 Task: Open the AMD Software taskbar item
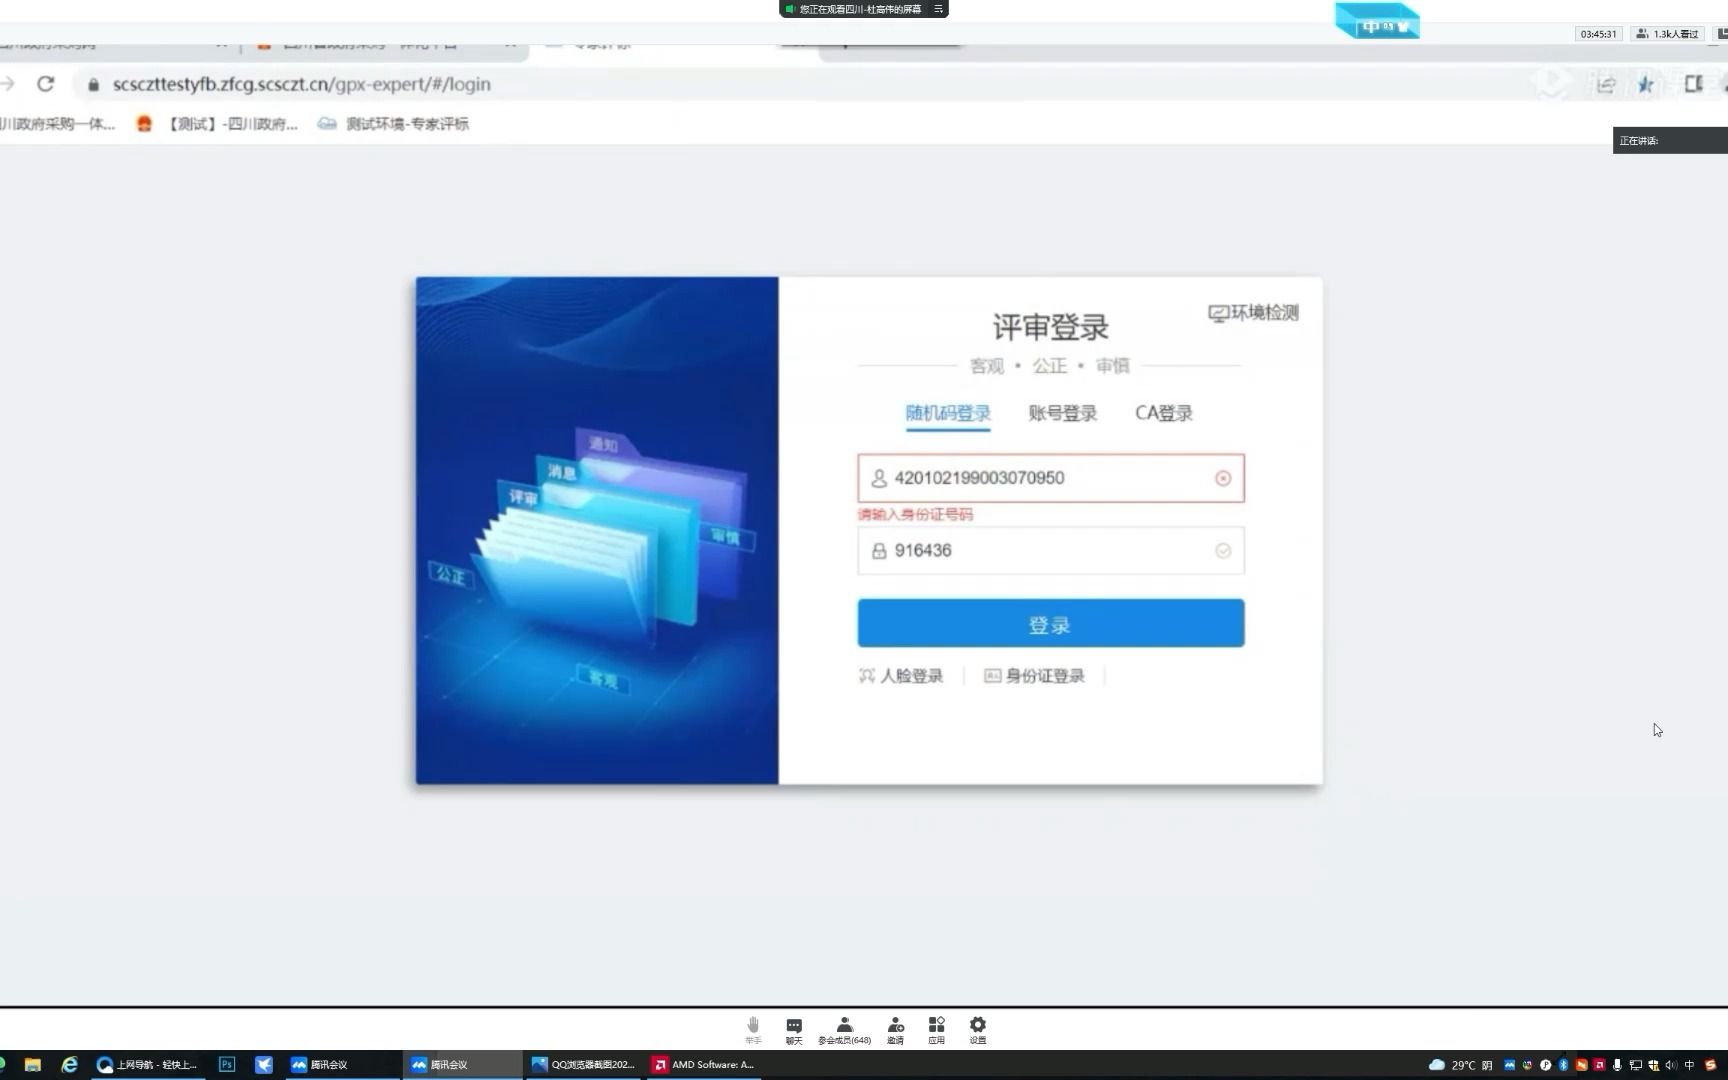click(704, 1065)
